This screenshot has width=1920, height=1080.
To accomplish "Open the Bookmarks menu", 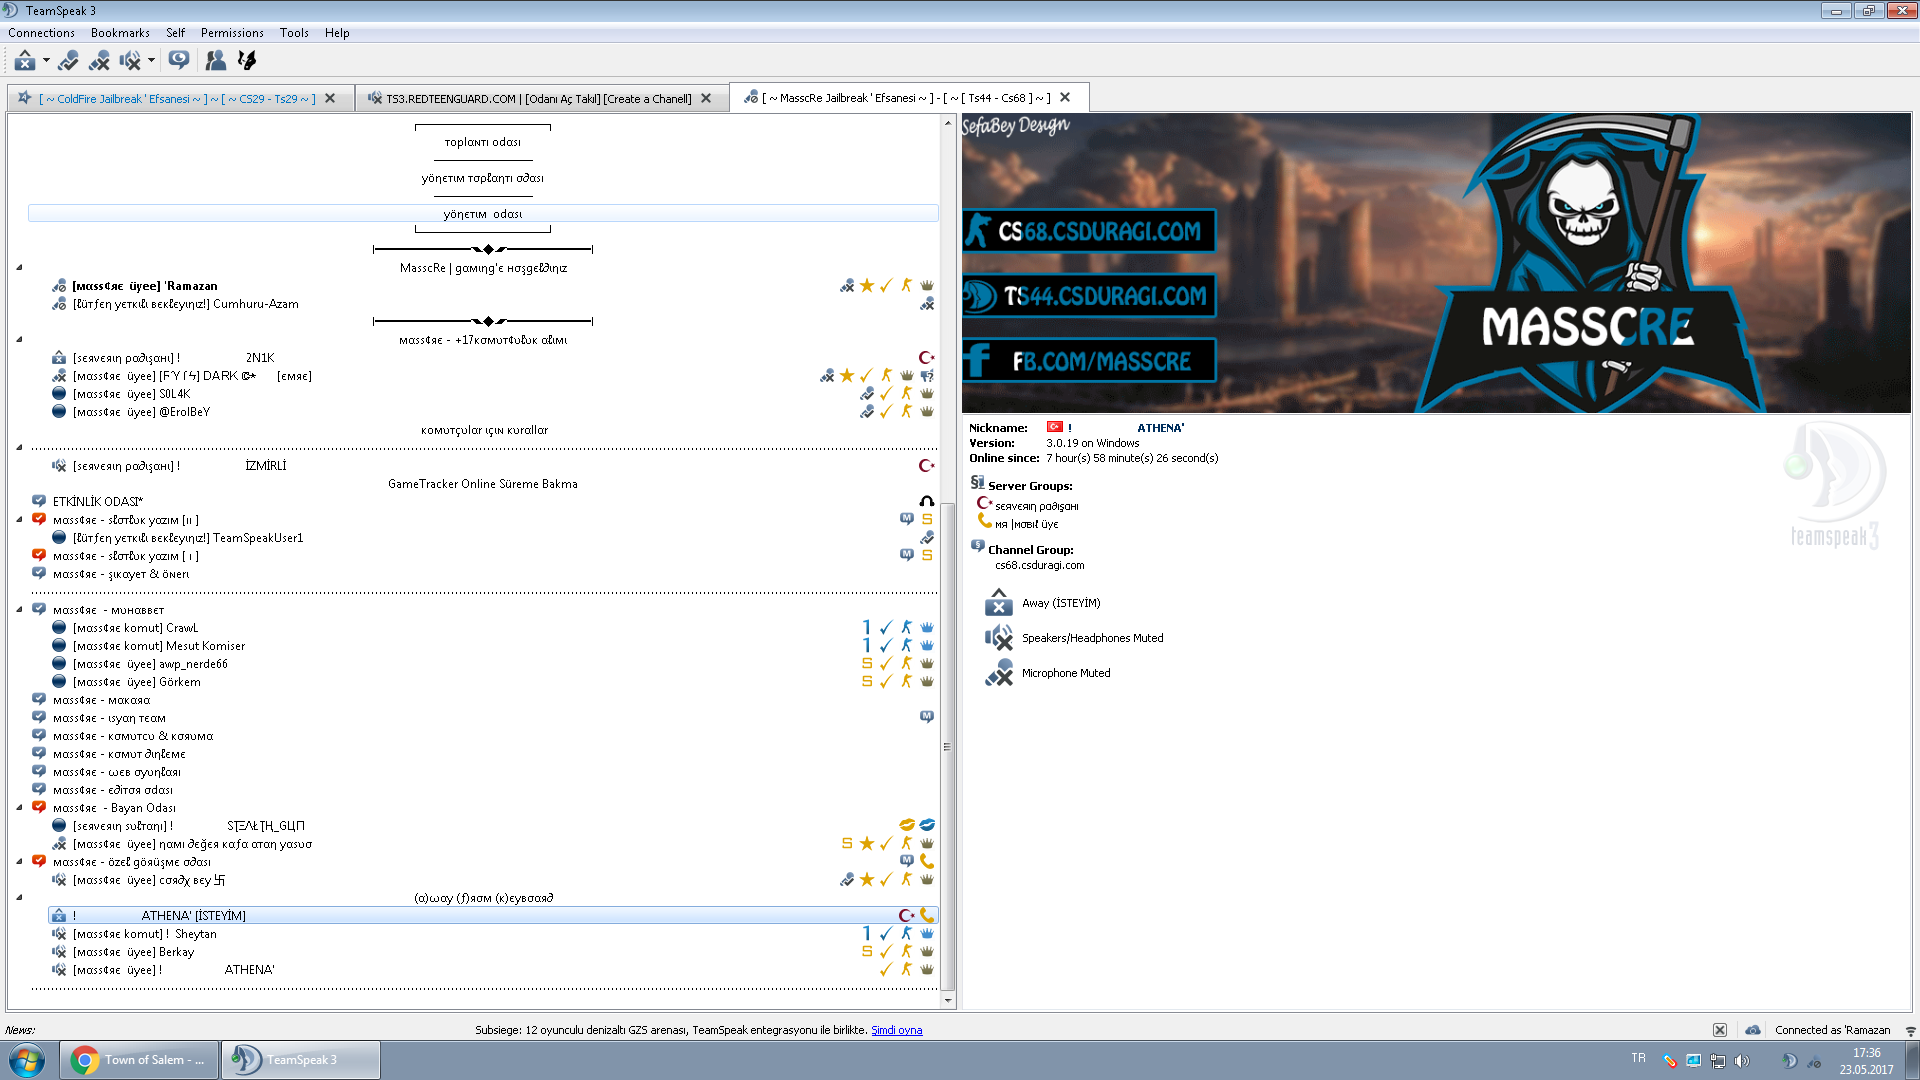I will pos(120,33).
